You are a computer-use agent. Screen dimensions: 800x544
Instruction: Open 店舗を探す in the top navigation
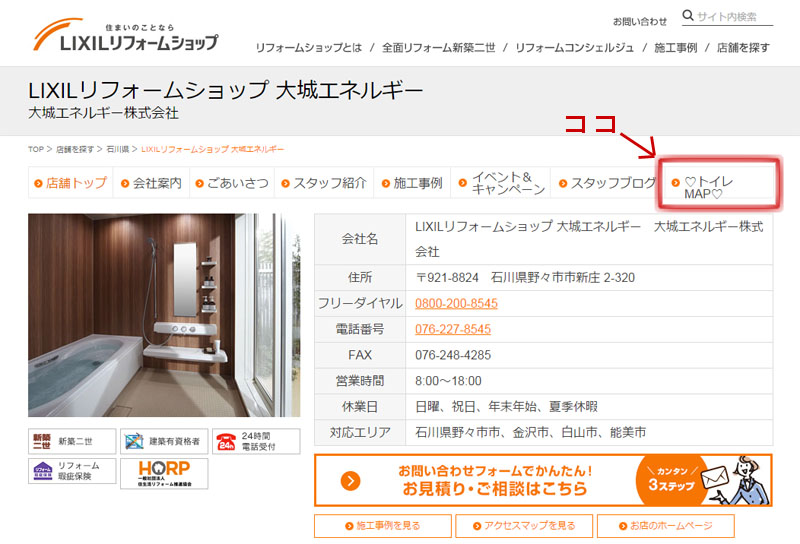[x=743, y=47]
